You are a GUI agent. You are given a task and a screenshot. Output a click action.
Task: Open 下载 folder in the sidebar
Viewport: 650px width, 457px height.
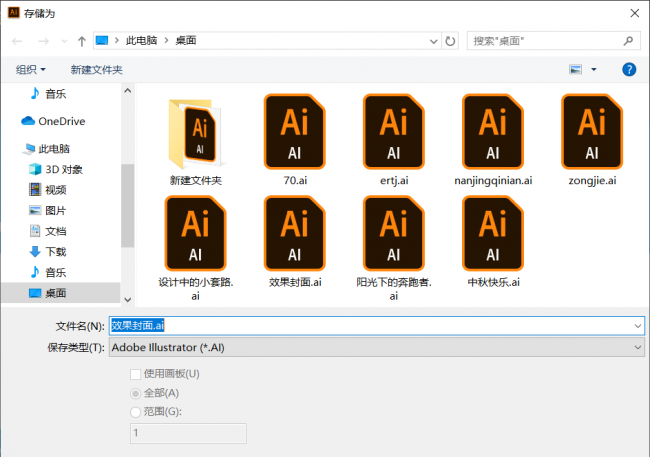(x=48, y=251)
